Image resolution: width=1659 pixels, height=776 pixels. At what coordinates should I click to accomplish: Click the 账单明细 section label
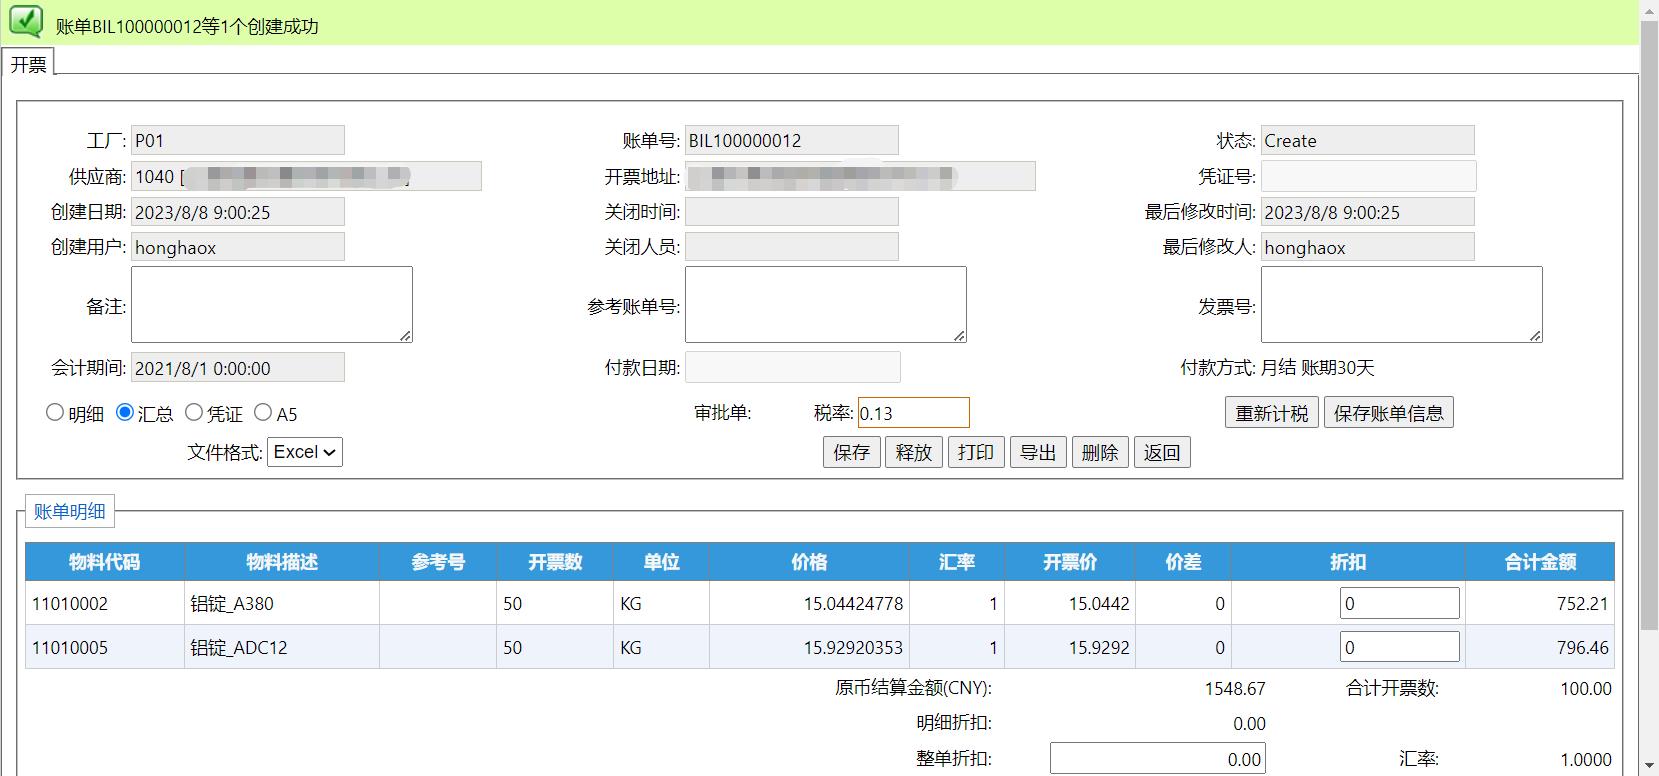pyautogui.click(x=69, y=511)
